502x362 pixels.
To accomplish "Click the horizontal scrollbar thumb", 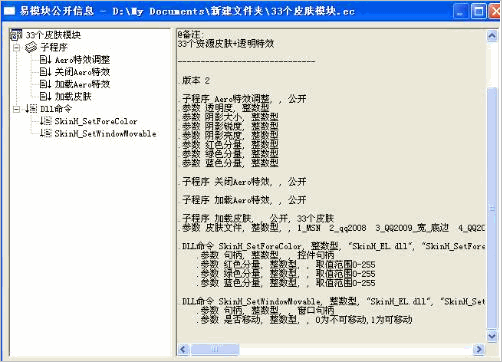I will point(214,349).
